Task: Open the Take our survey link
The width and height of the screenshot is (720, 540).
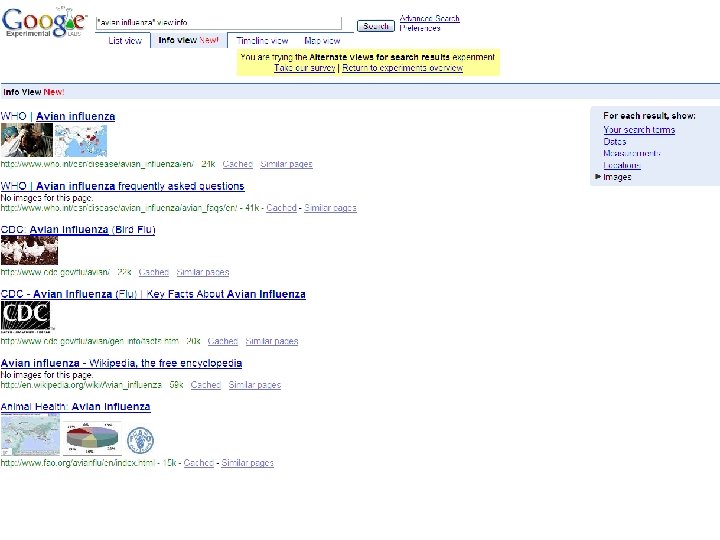Action: 304,68
